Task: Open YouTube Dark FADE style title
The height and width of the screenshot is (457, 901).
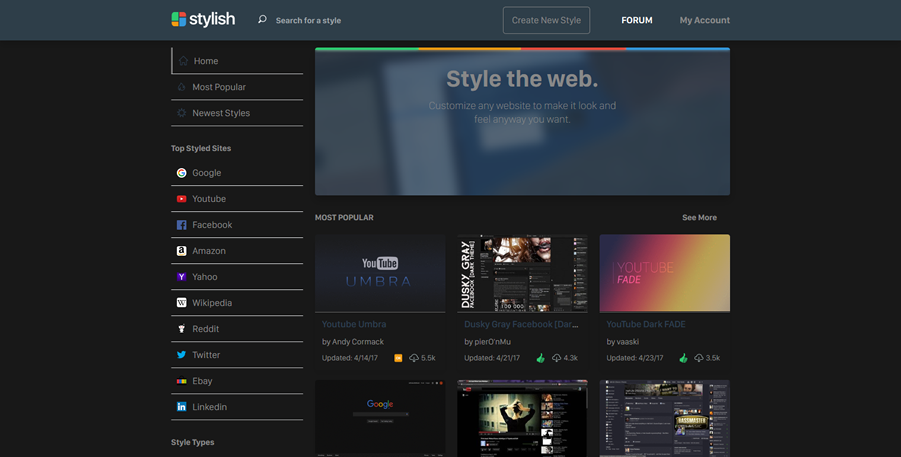Action: point(646,324)
